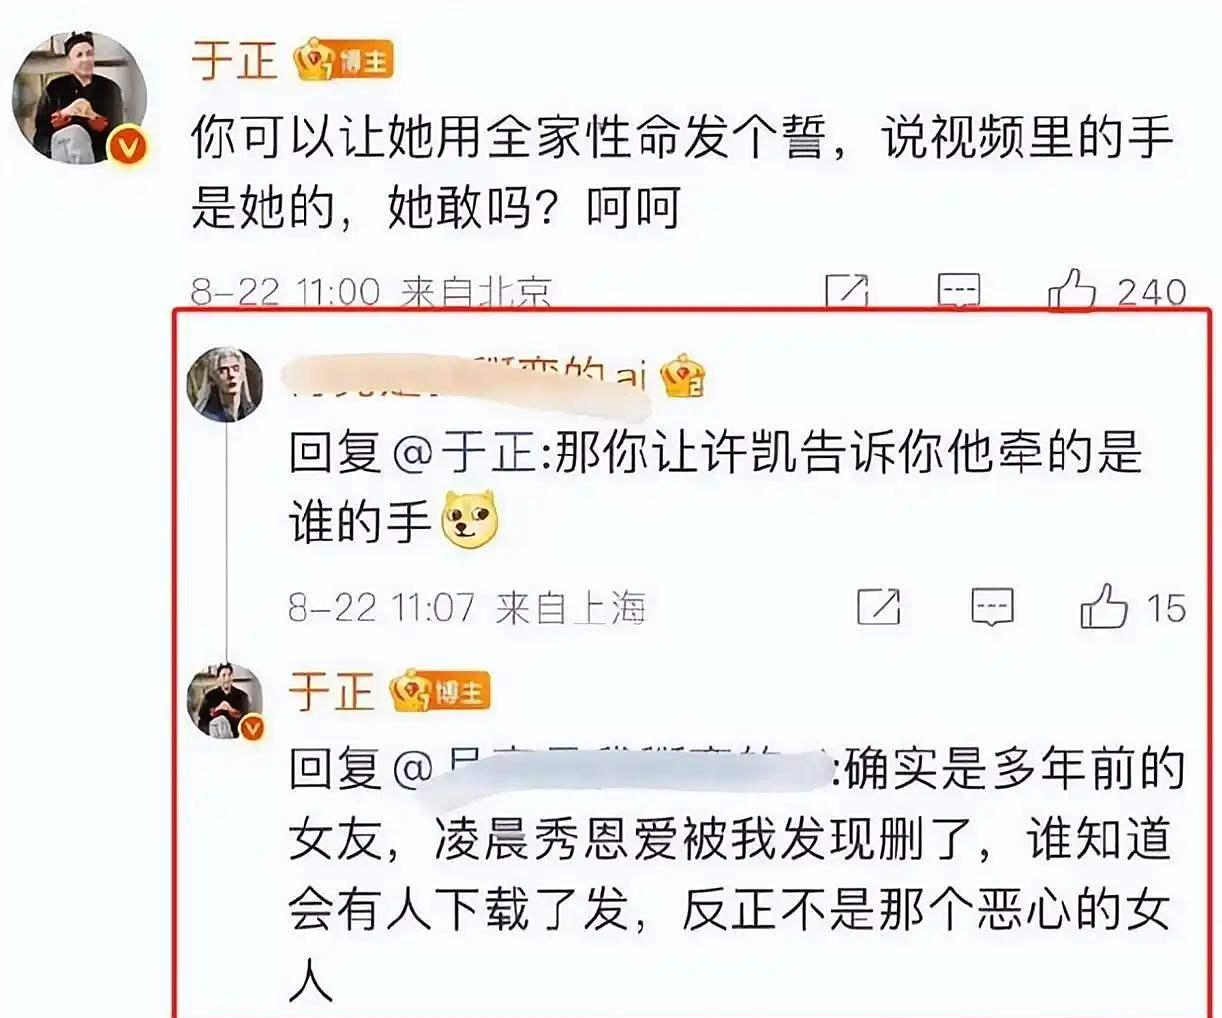Repost the 11:07 reply from 上海
Screen dimensions: 1222x1018
point(879,607)
